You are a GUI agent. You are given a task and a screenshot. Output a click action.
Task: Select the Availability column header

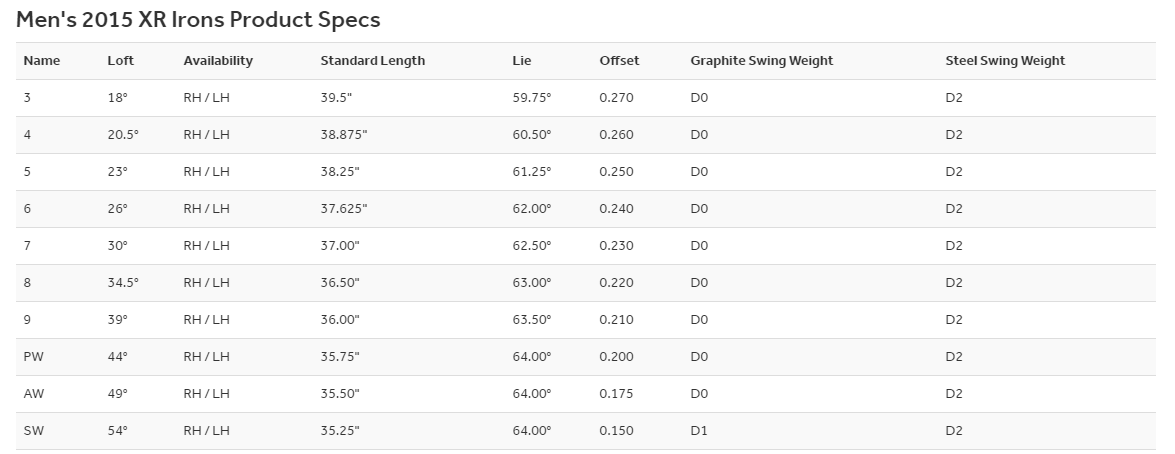pos(218,61)
